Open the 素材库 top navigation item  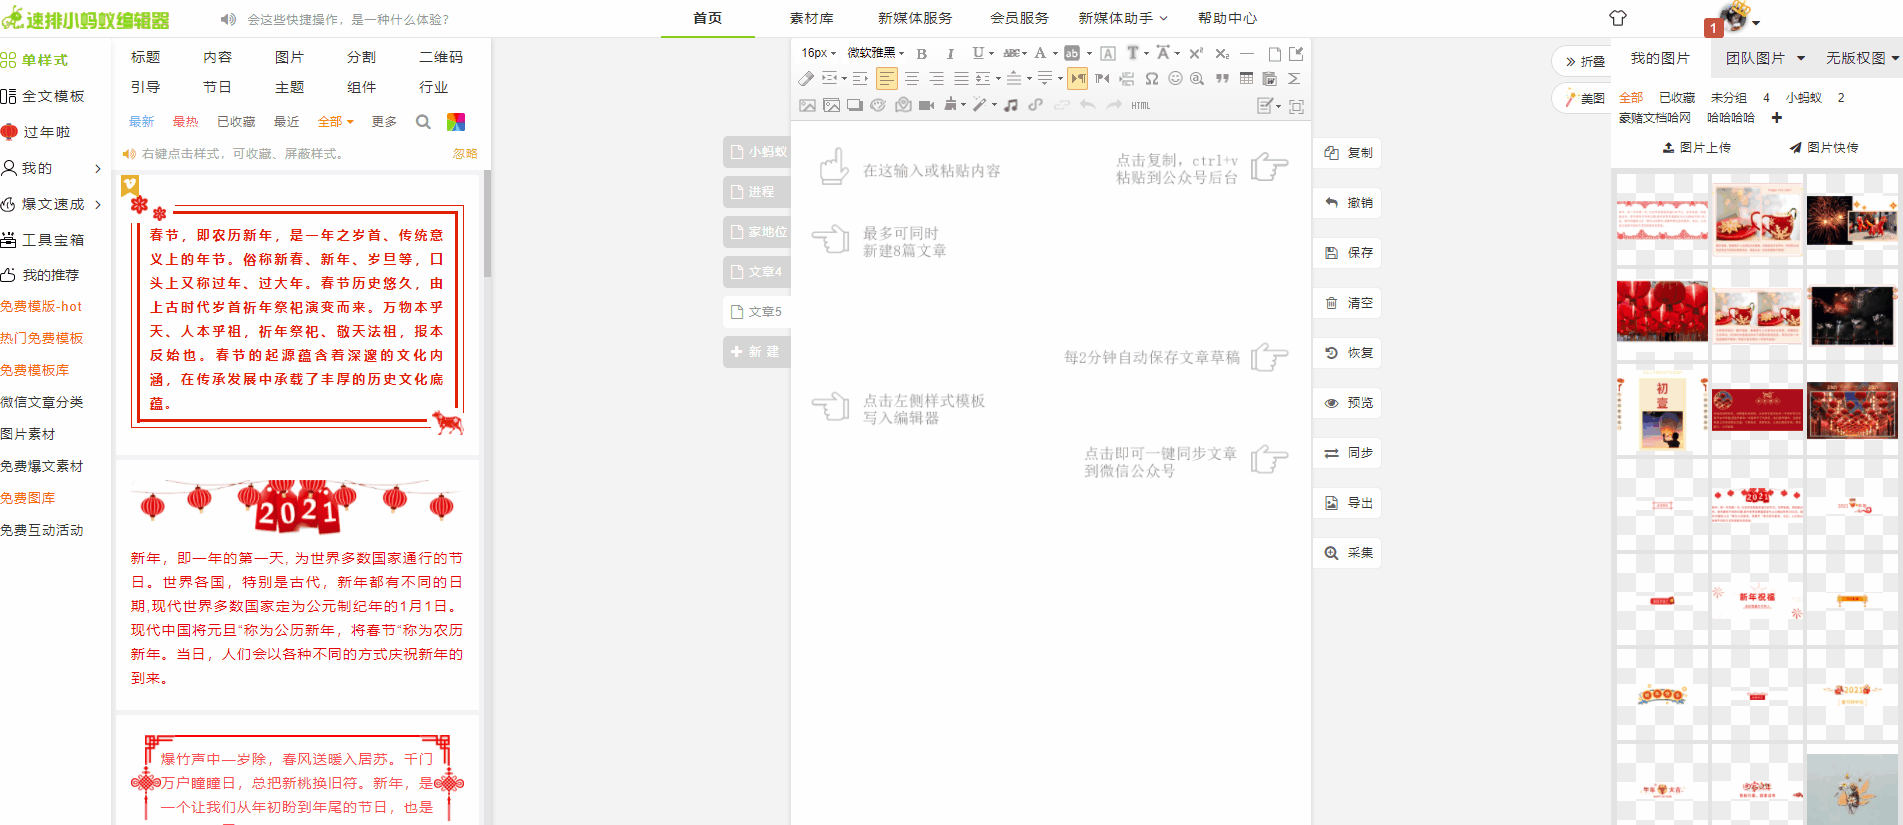(811, 18)
